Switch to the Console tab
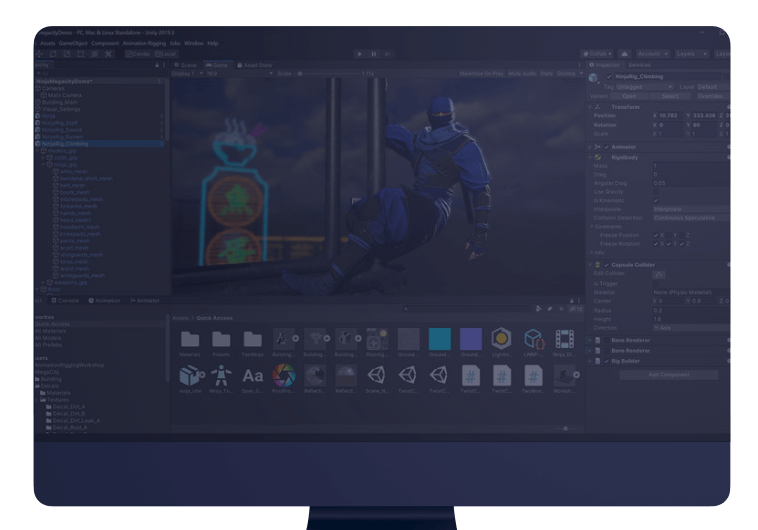 click(x=65, y=300)
